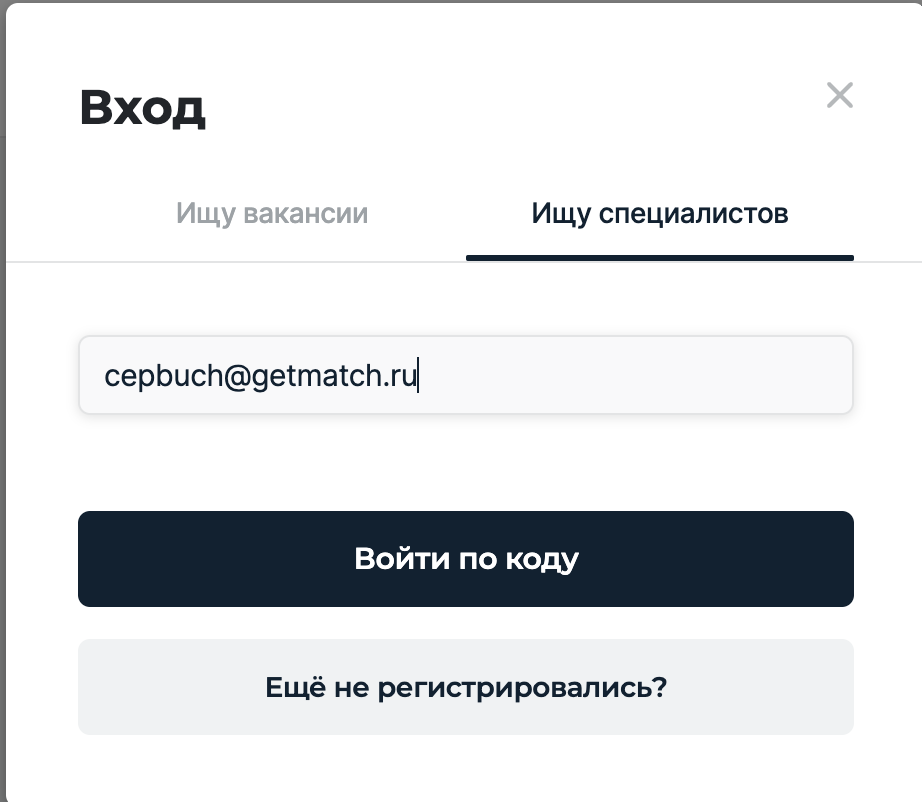Close the Вход login dialog

pos(840,96)
